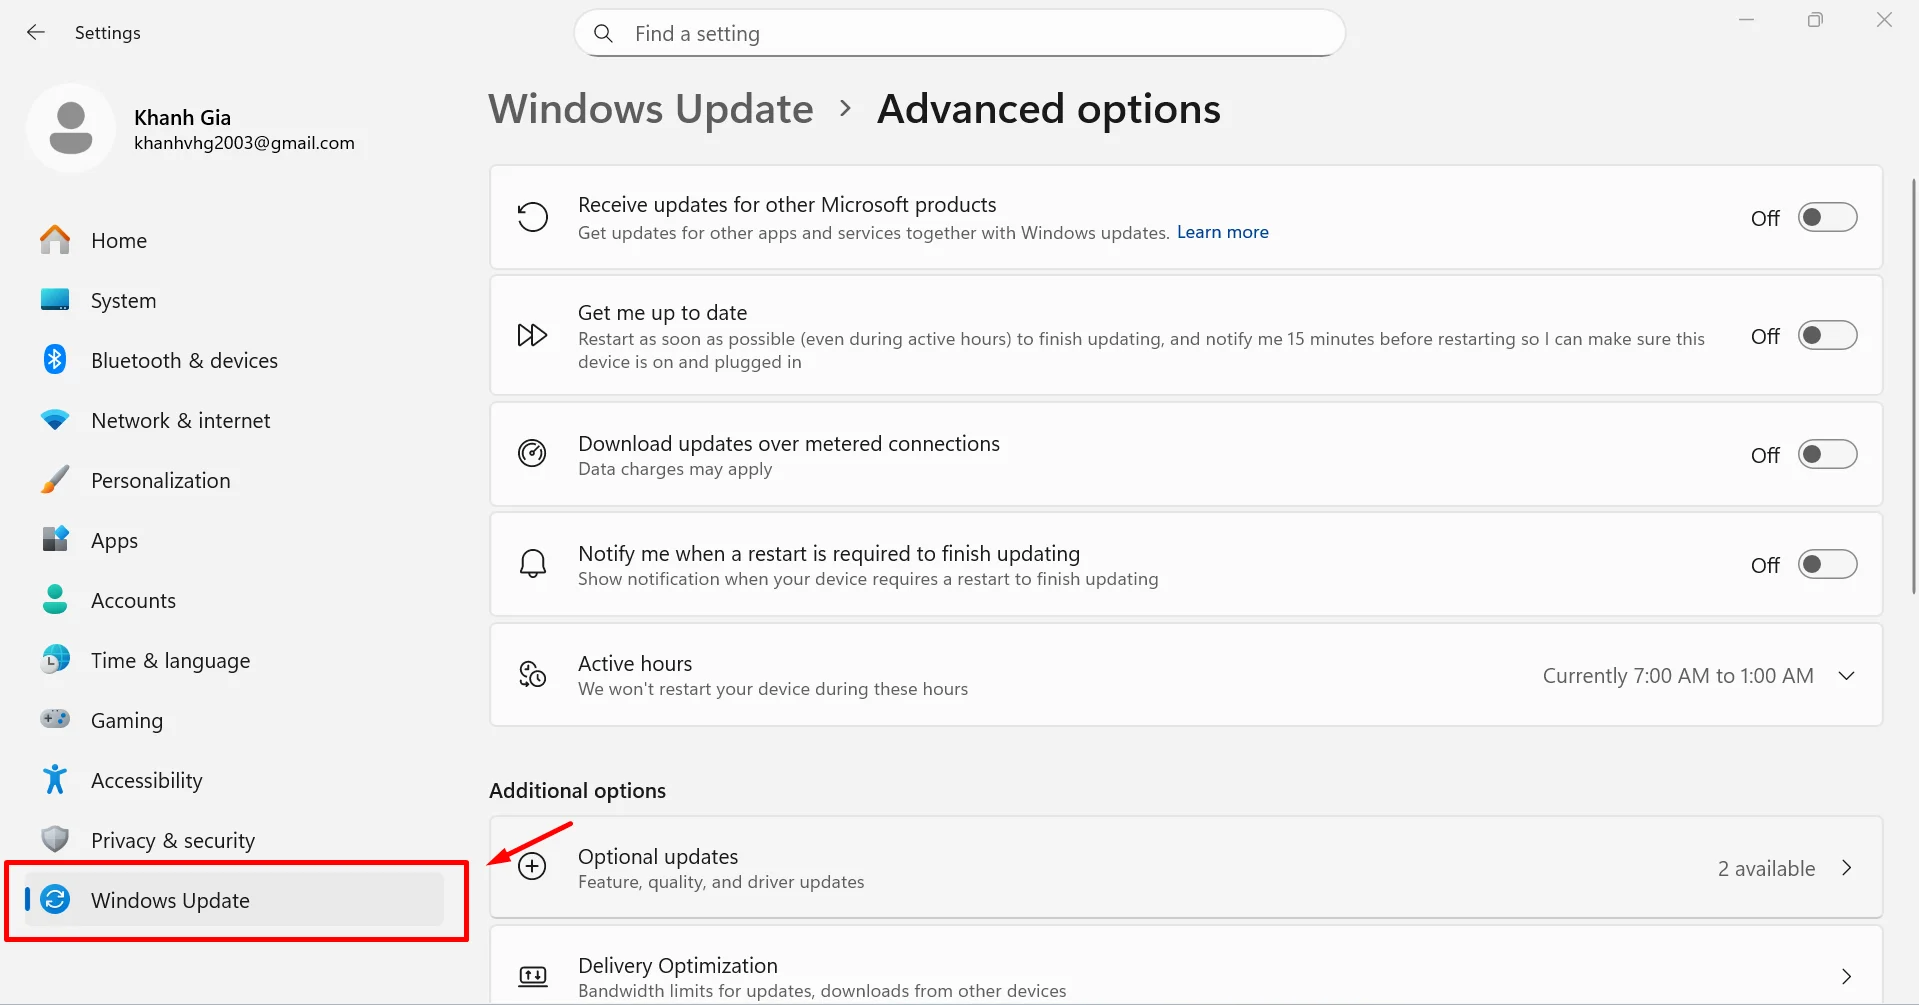
Task: Expand the Active hours chevron
Action: [x=1846, y=676]
